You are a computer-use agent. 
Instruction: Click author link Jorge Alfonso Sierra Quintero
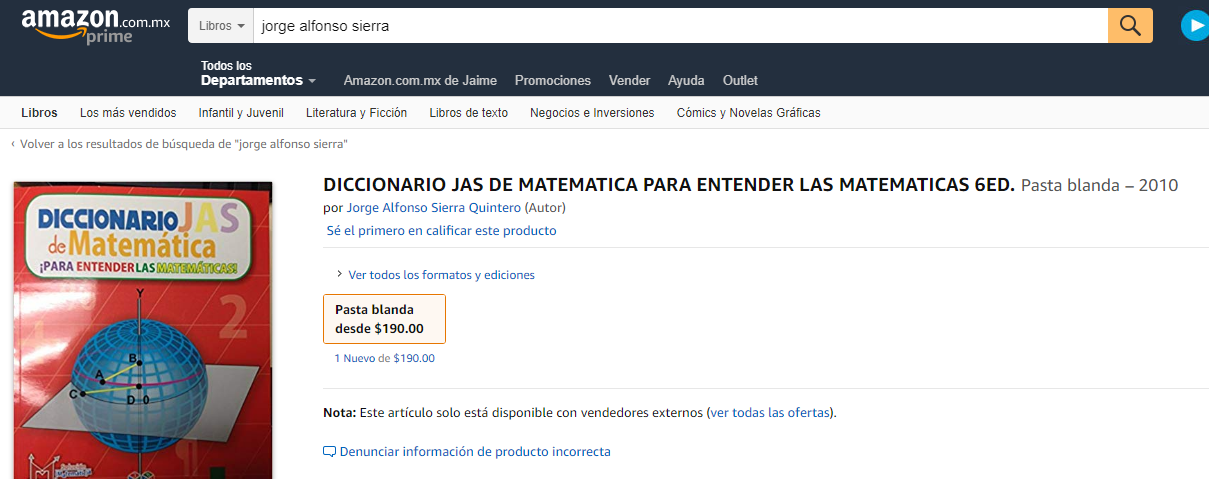tap(433, 208)
